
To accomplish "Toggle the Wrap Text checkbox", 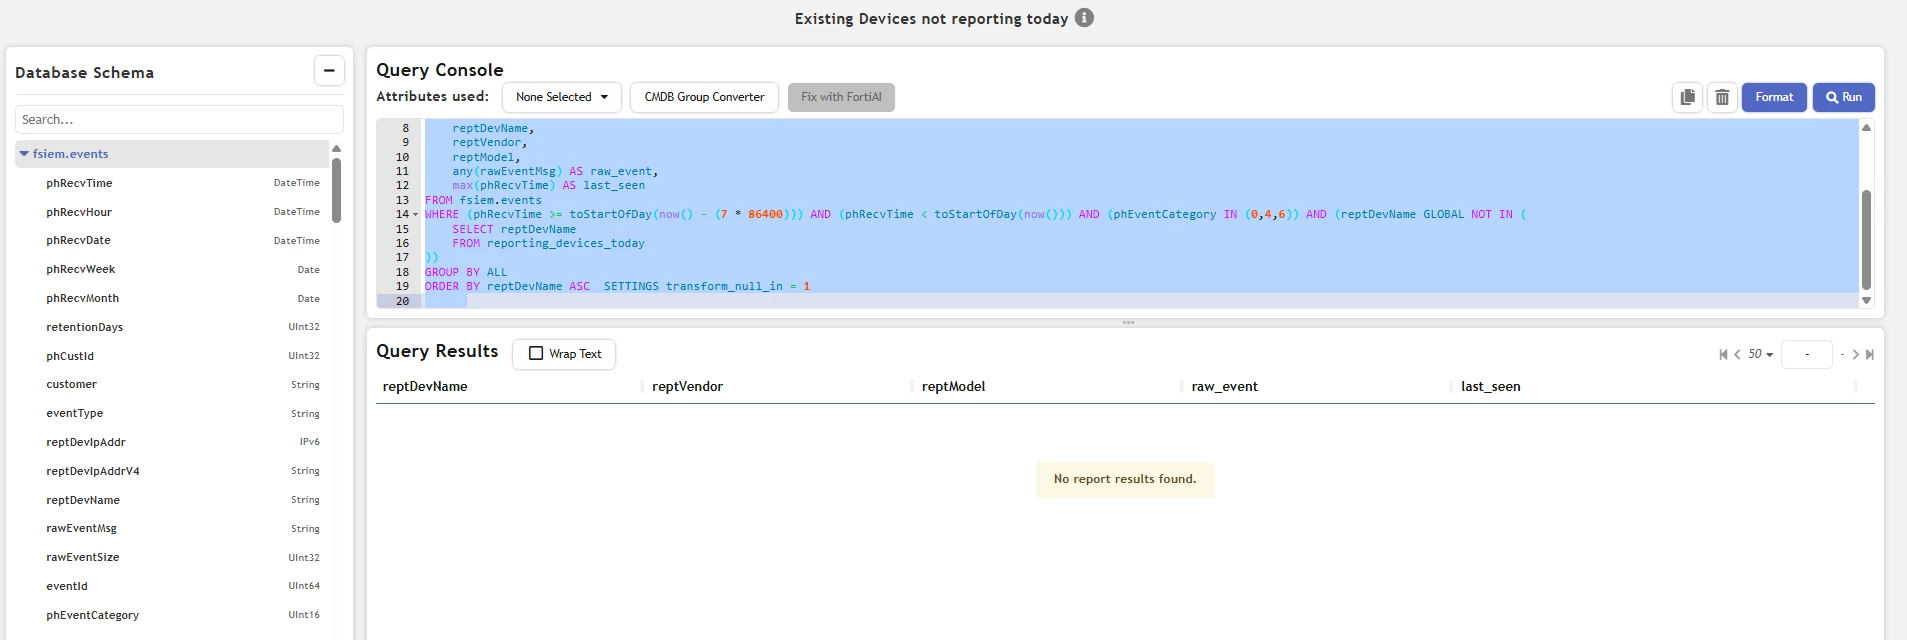I will click(x=536, y=353).
